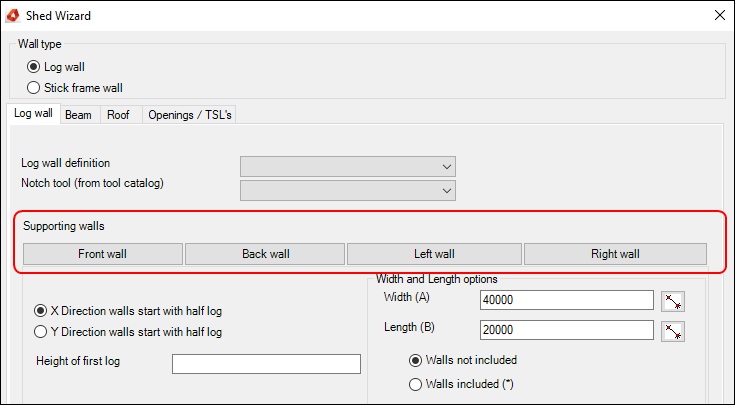
Task: Open the Openings / TSL's tab
Action: tap(190, 115)
